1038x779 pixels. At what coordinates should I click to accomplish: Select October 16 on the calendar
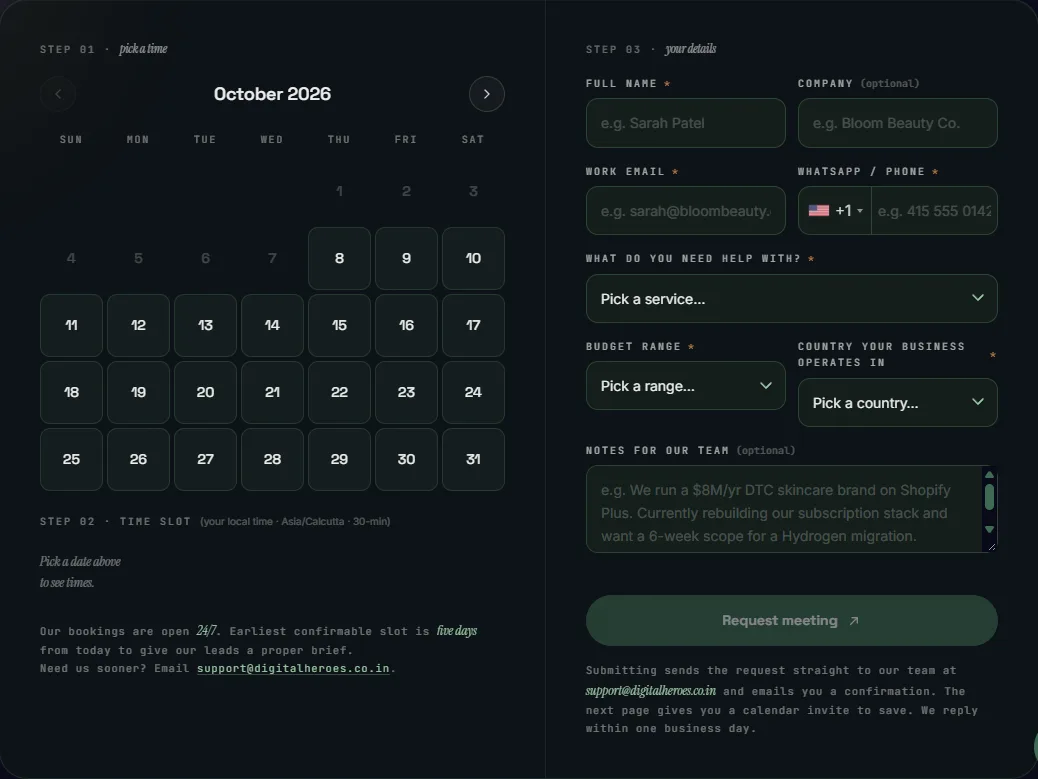tap(406, 325)
